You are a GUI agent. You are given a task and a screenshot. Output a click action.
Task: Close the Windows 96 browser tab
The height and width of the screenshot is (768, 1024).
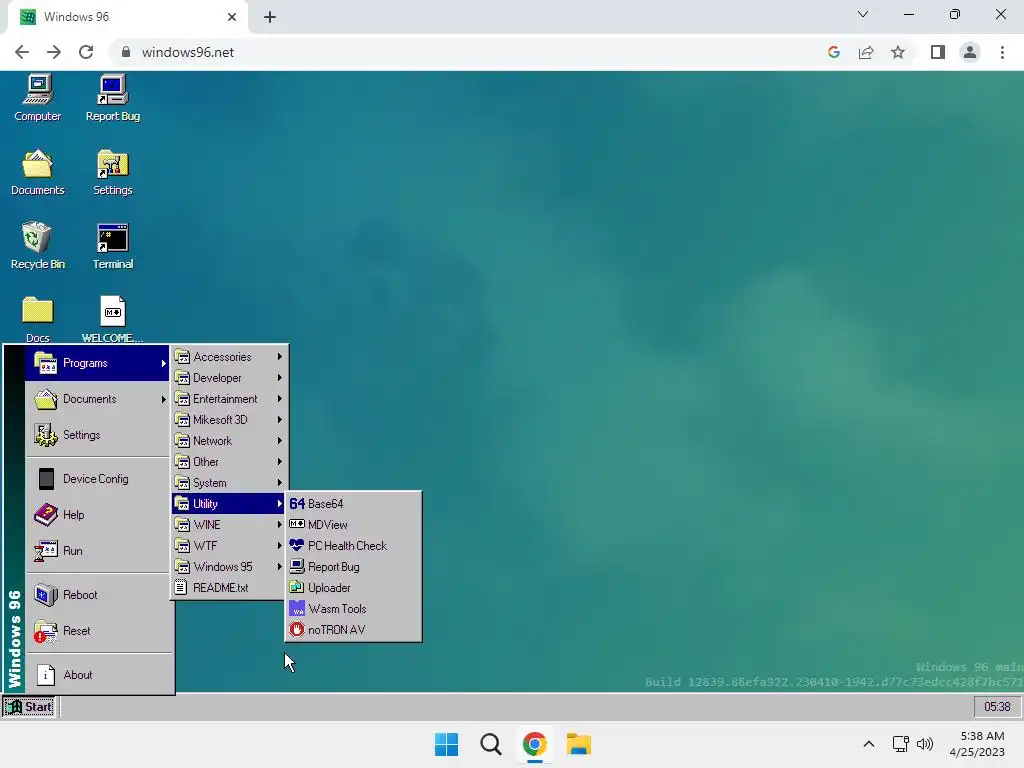coord(232,17)
